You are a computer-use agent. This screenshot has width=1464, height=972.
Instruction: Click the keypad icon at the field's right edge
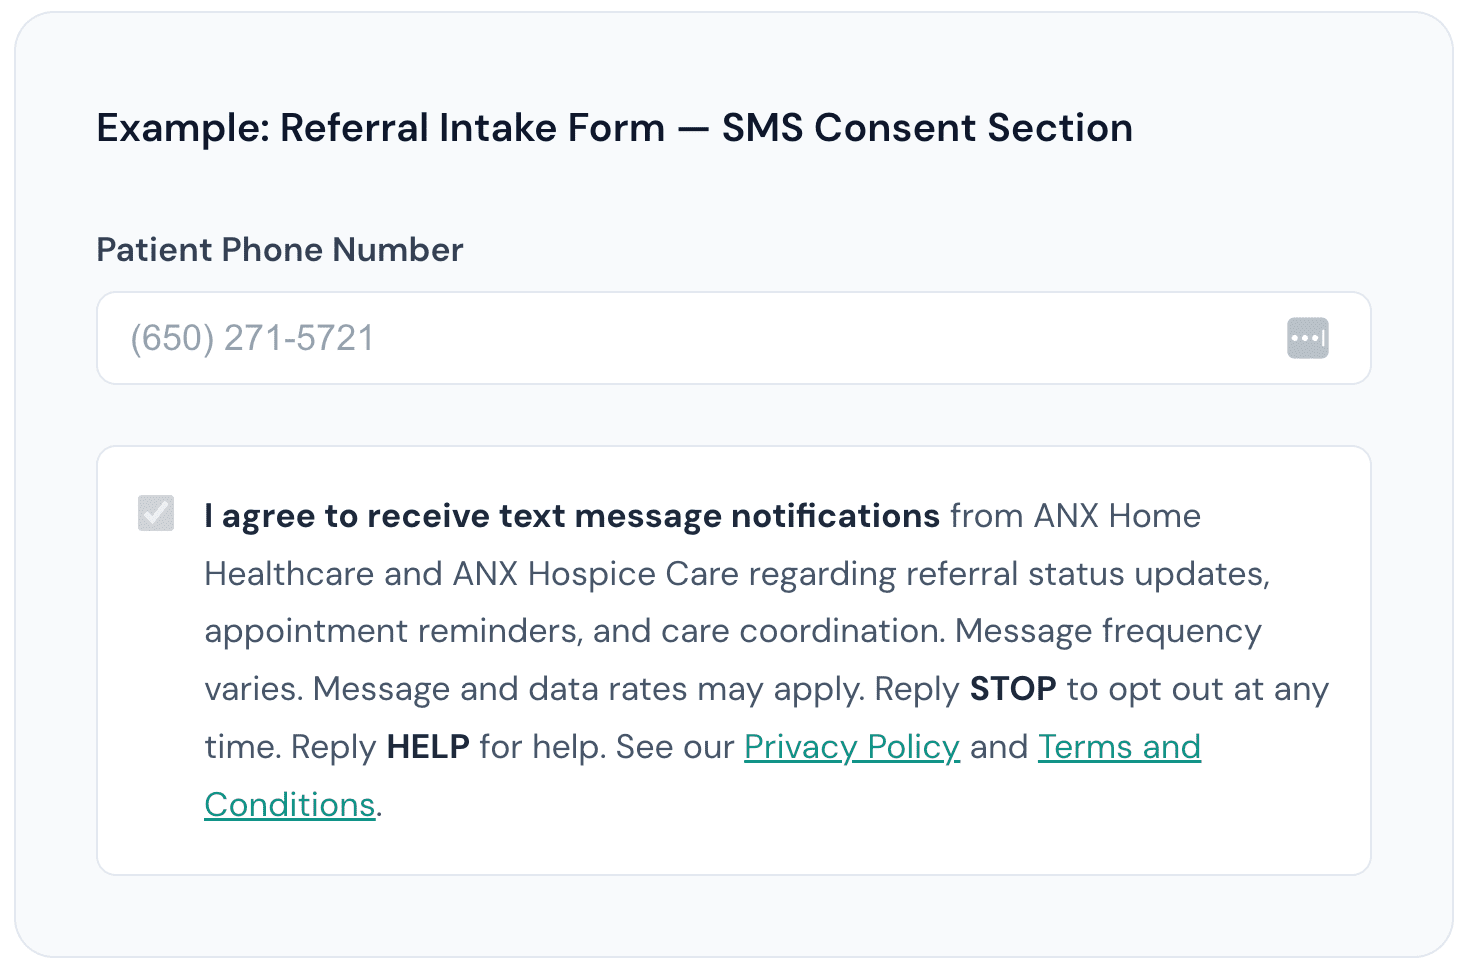1307,338
